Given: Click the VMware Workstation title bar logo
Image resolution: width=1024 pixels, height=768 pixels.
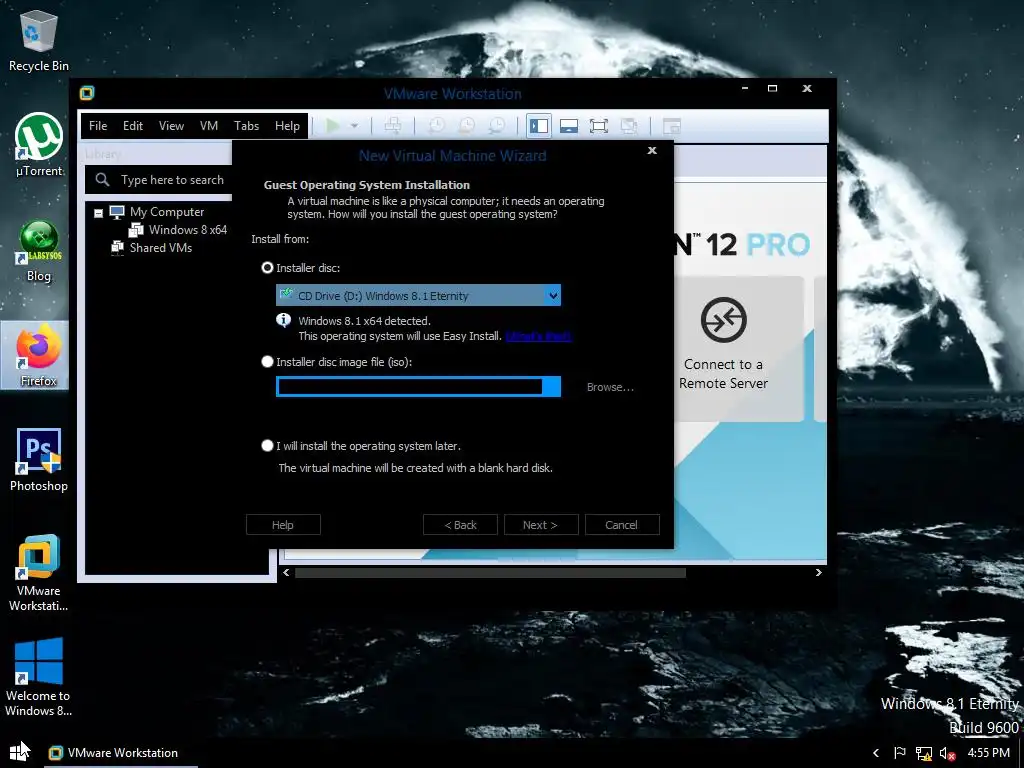Looking at the screenshot, I should (87, 93).
